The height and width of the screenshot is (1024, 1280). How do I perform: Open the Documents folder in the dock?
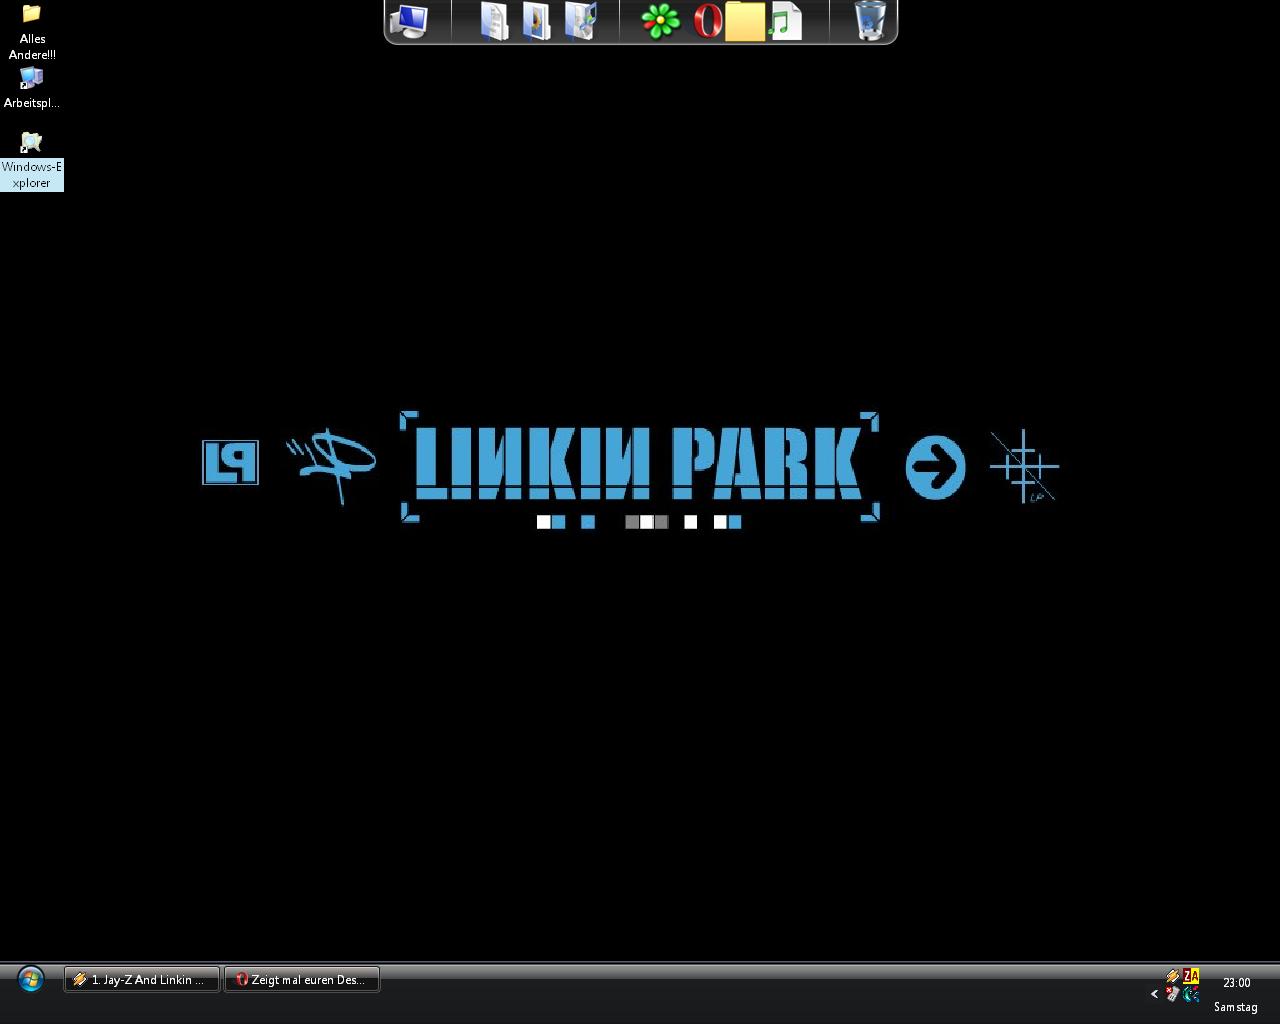494,21
